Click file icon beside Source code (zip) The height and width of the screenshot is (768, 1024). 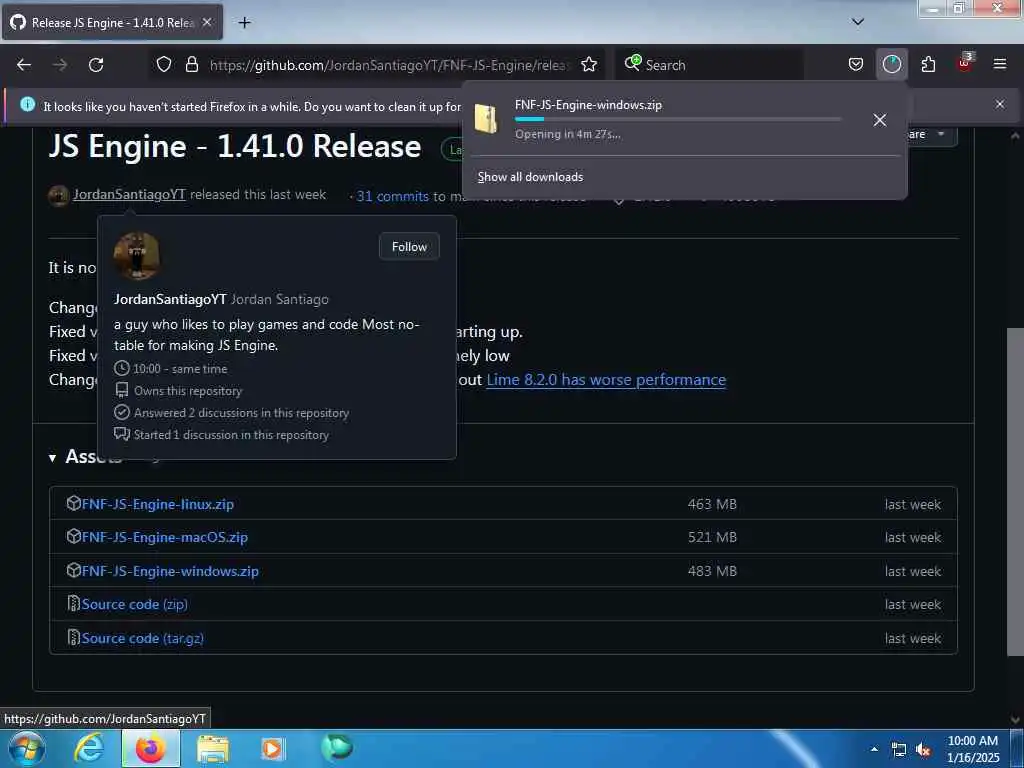coord(73,604)
